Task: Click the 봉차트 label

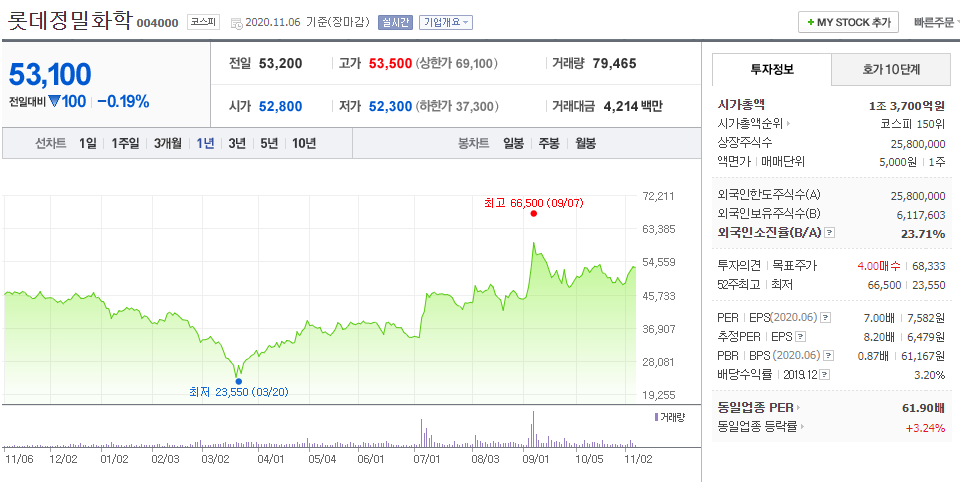Action: [x=473, y=144]
